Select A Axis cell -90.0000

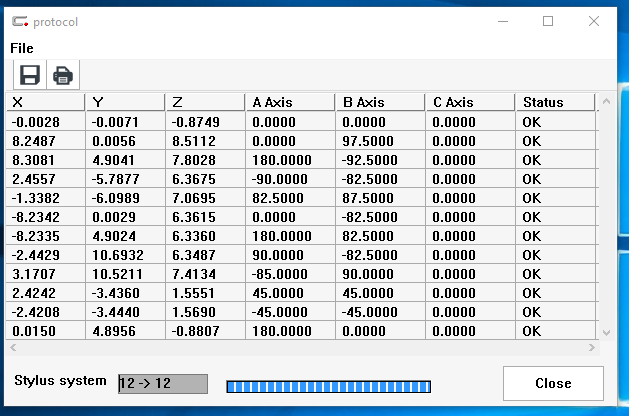pyautogui.click(x=290, y=179)
